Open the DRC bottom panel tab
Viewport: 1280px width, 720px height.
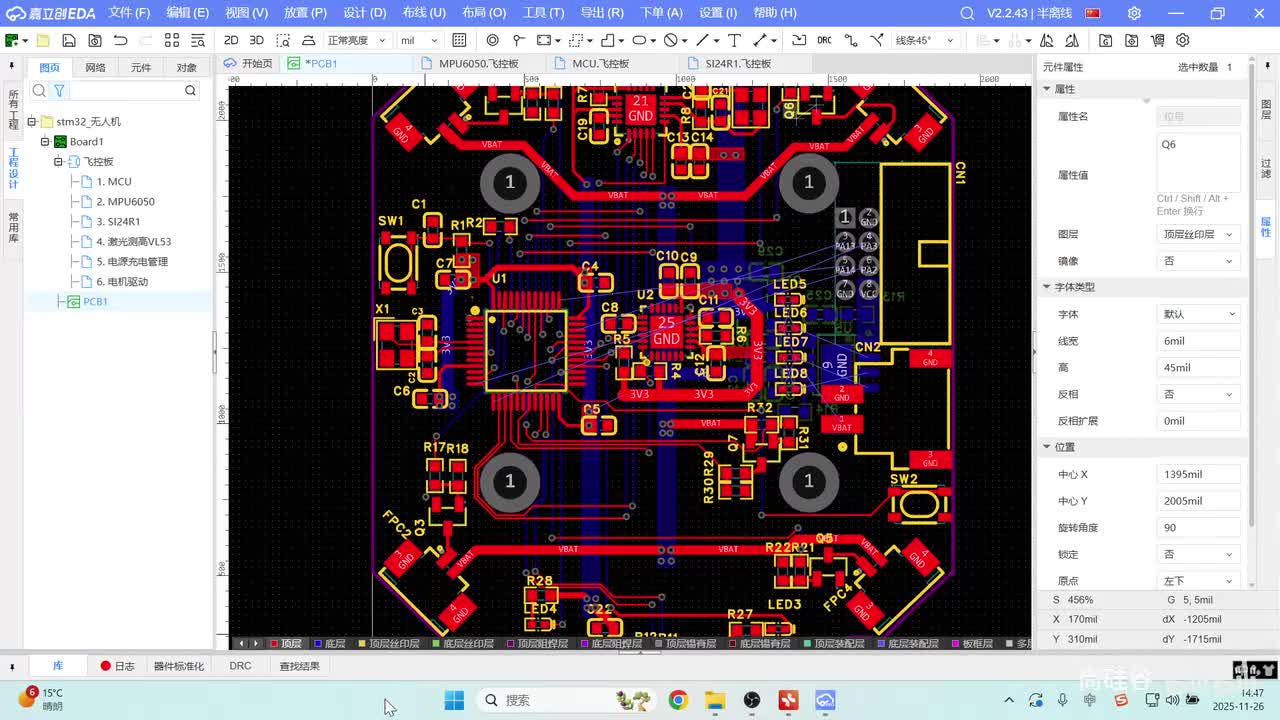[240, 666]
